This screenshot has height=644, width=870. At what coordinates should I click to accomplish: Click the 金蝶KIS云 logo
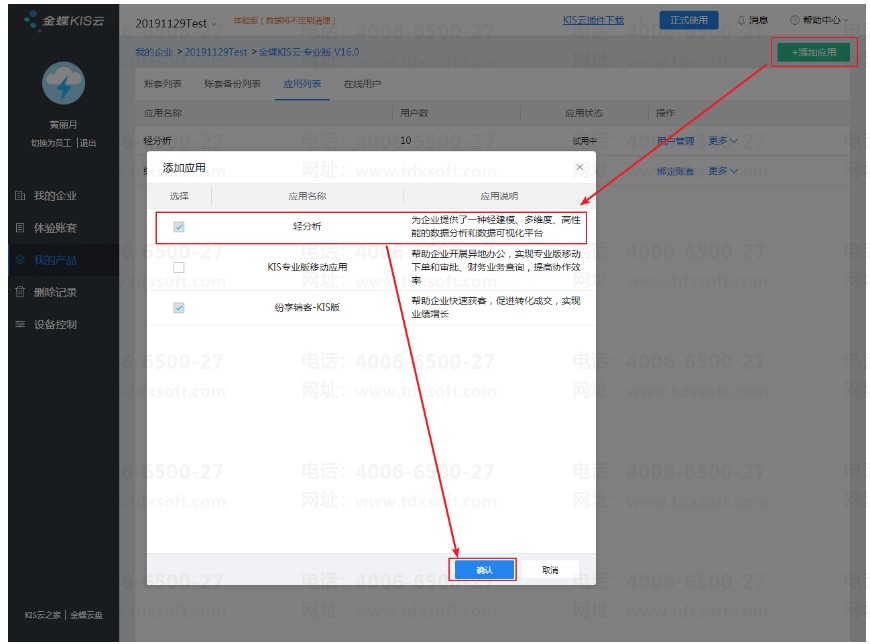pos(64,21)
